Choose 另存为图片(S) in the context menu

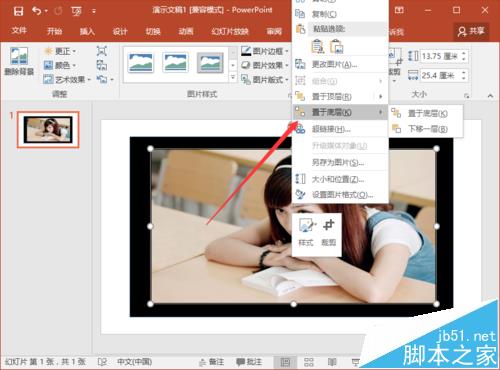[x=340, y=163]
